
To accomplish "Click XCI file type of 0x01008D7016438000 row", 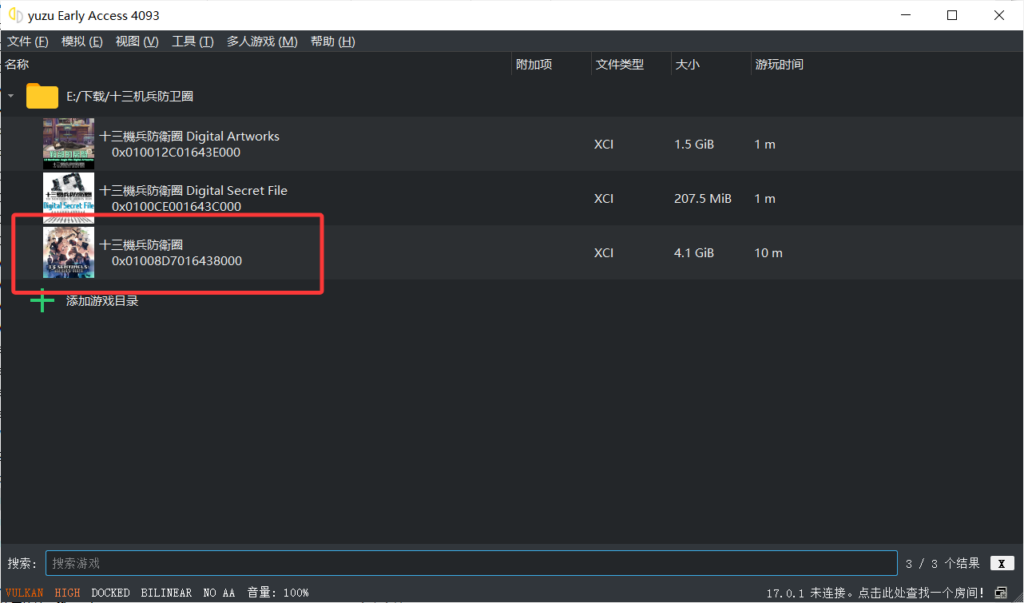I will 603,253.
